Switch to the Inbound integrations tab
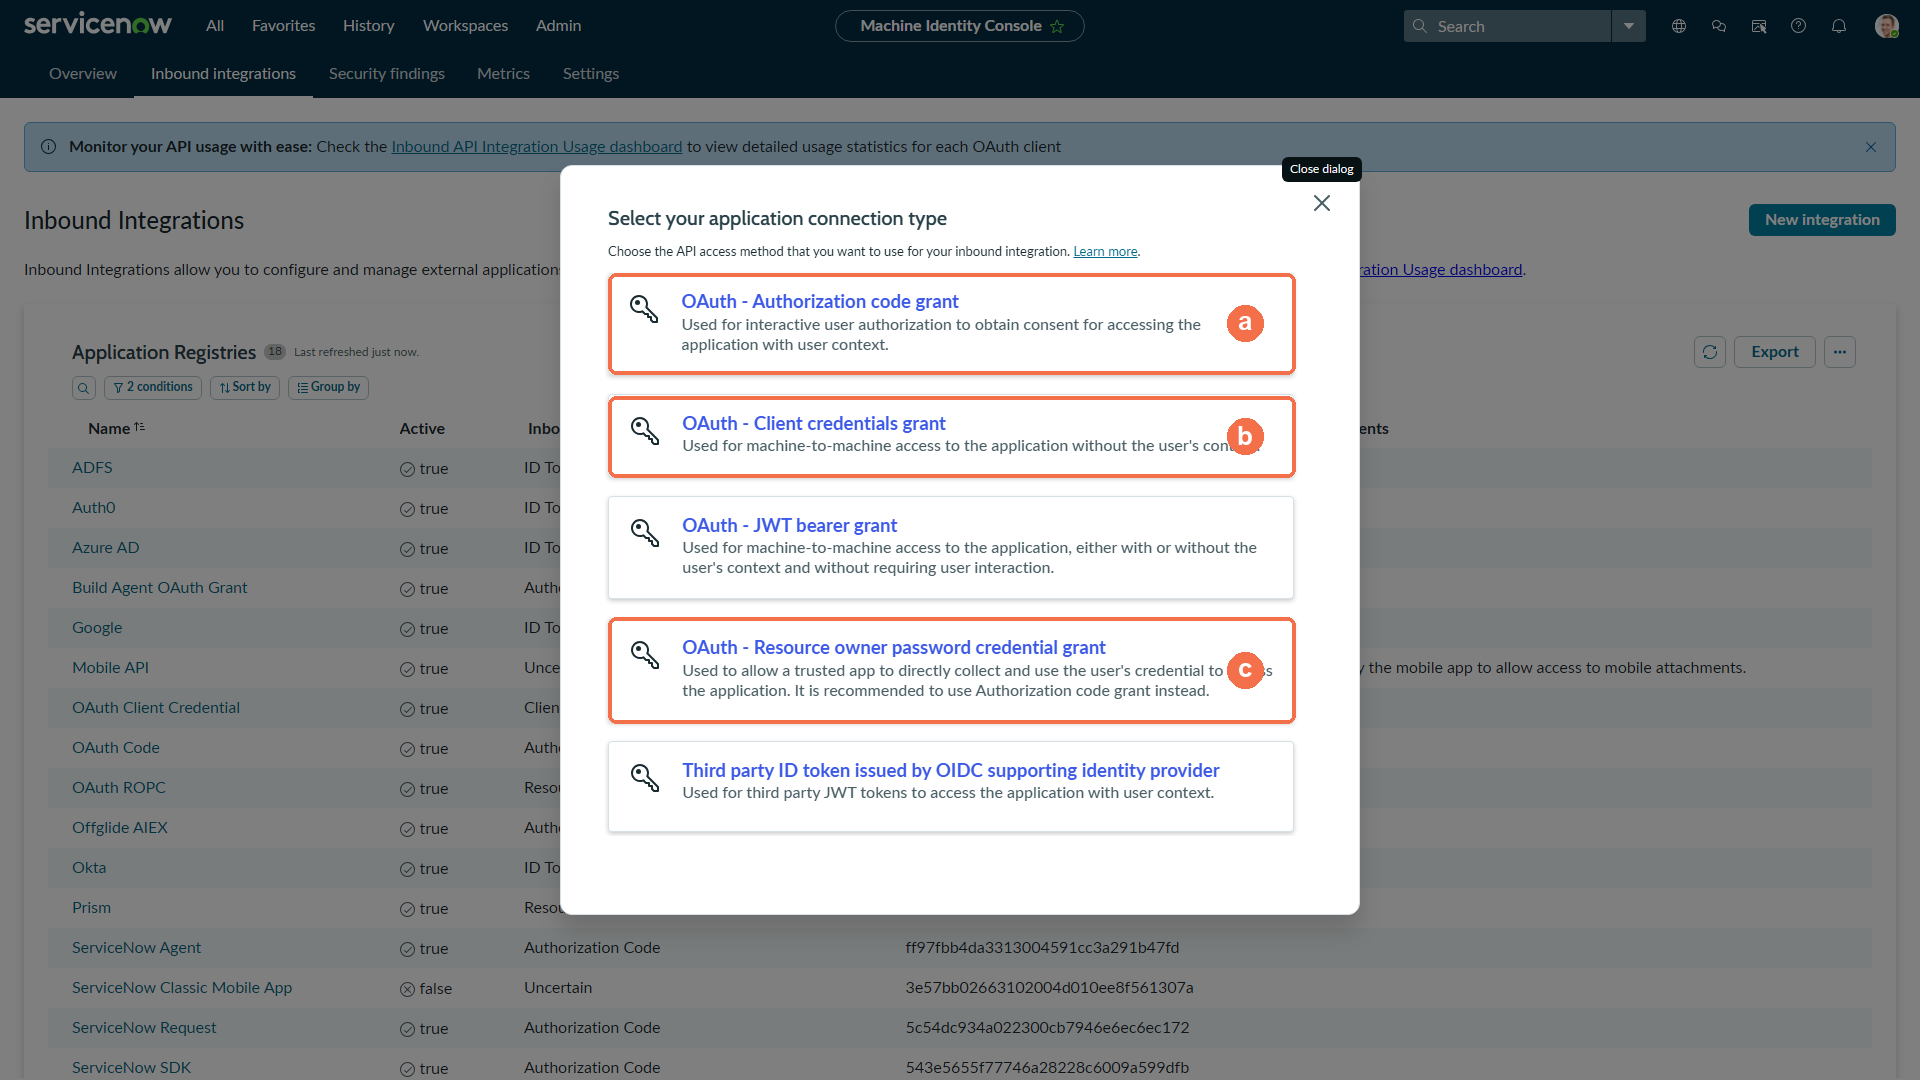Image resolution: width=1920 pixels, height=1080 pixels. (x=224, y=74)
